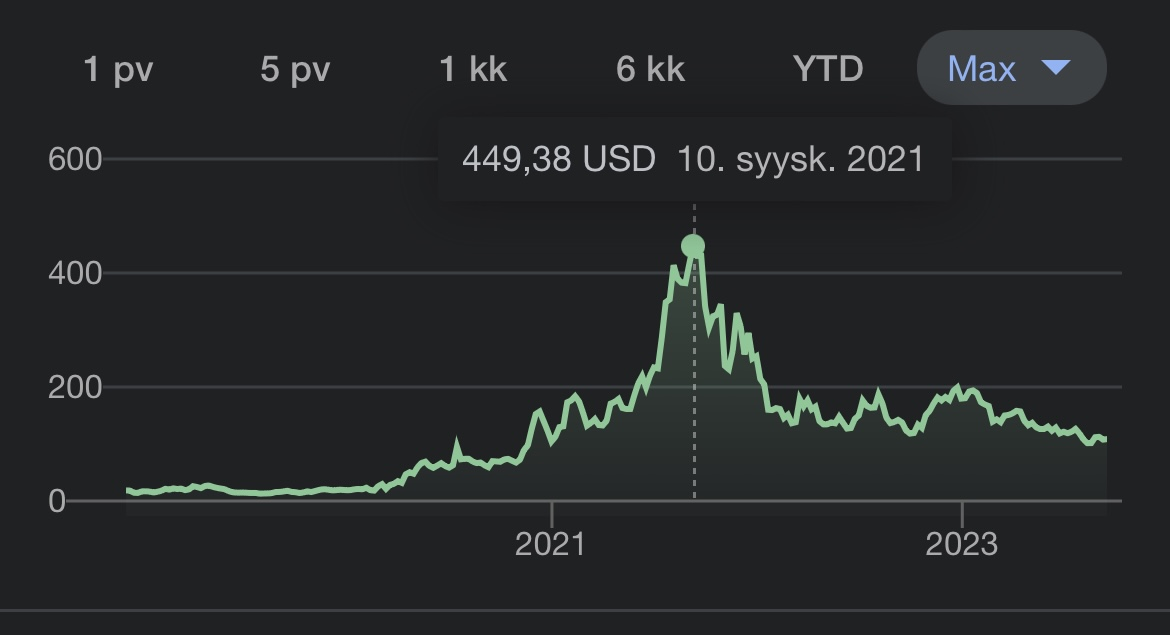
Task: Click the 10. syysk. 2021 tooltip date
Action: coord(800,159)
